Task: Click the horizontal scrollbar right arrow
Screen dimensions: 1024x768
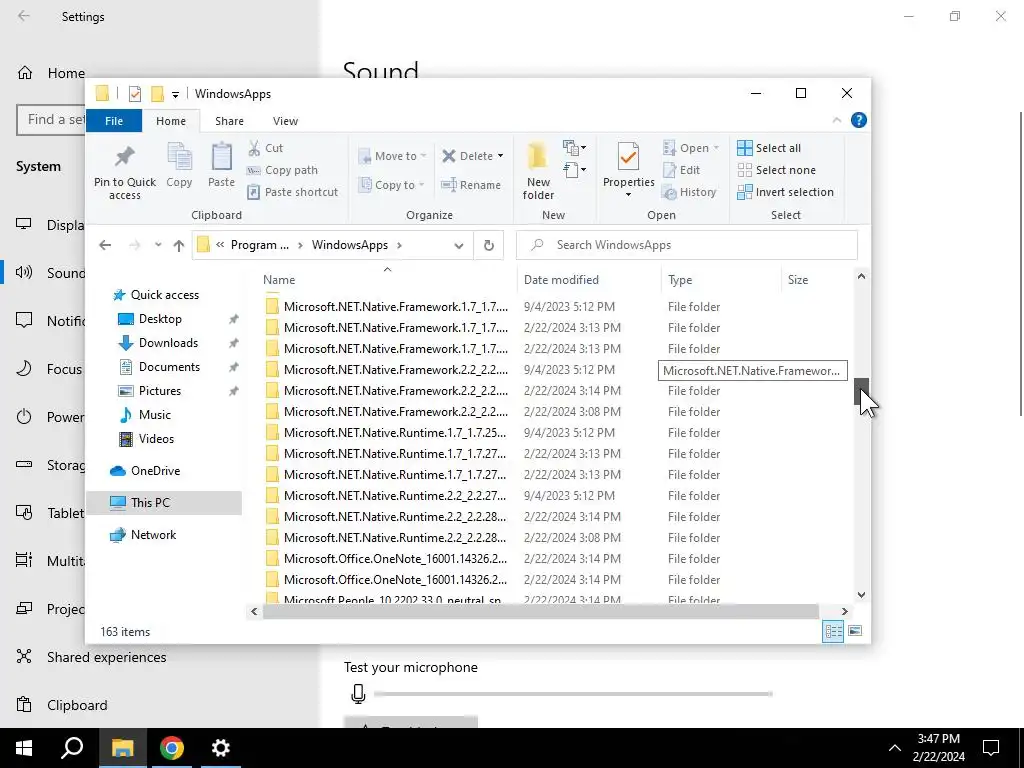Action: [x=844, y=611]
